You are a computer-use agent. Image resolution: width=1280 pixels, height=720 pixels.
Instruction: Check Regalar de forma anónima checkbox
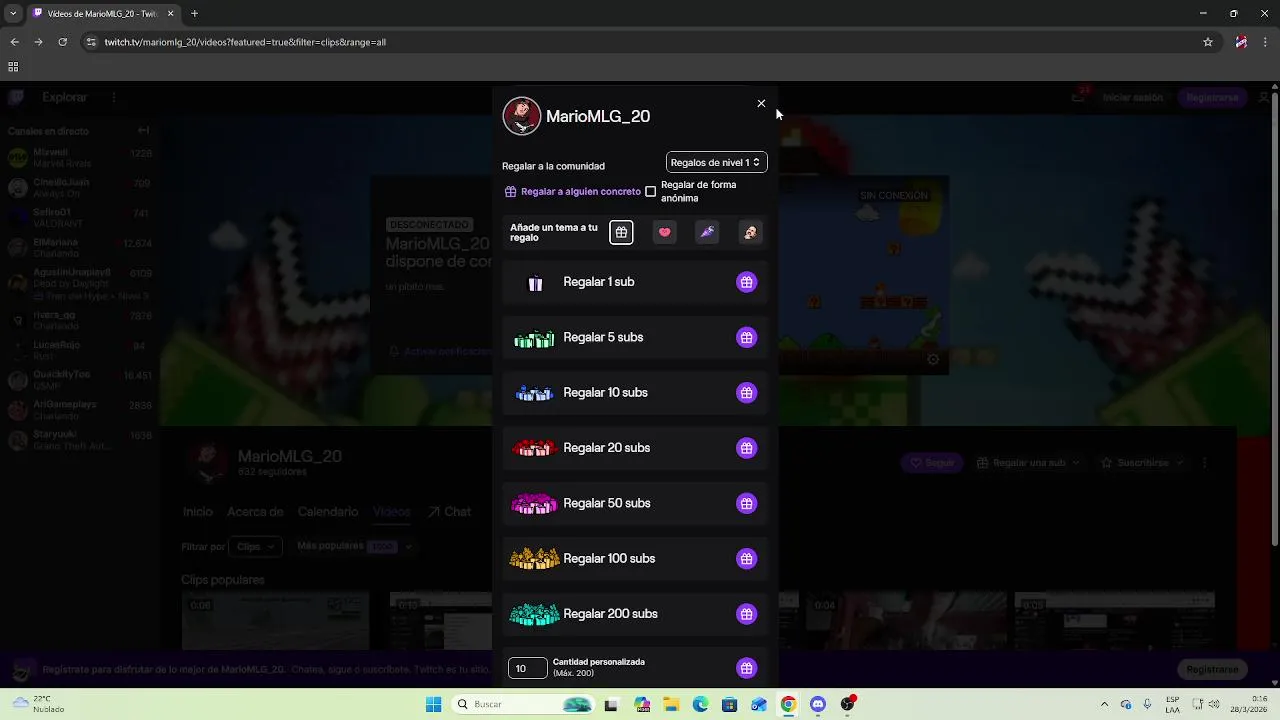tap(651, 191)
